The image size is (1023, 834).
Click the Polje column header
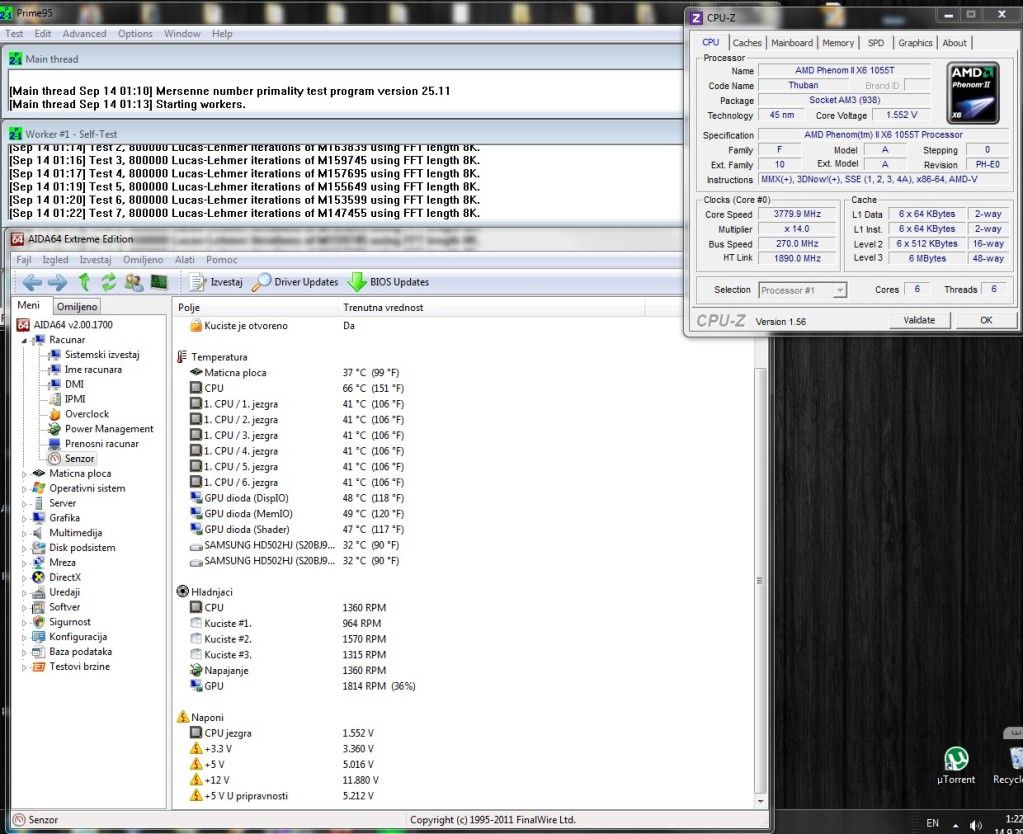(256, 307)
